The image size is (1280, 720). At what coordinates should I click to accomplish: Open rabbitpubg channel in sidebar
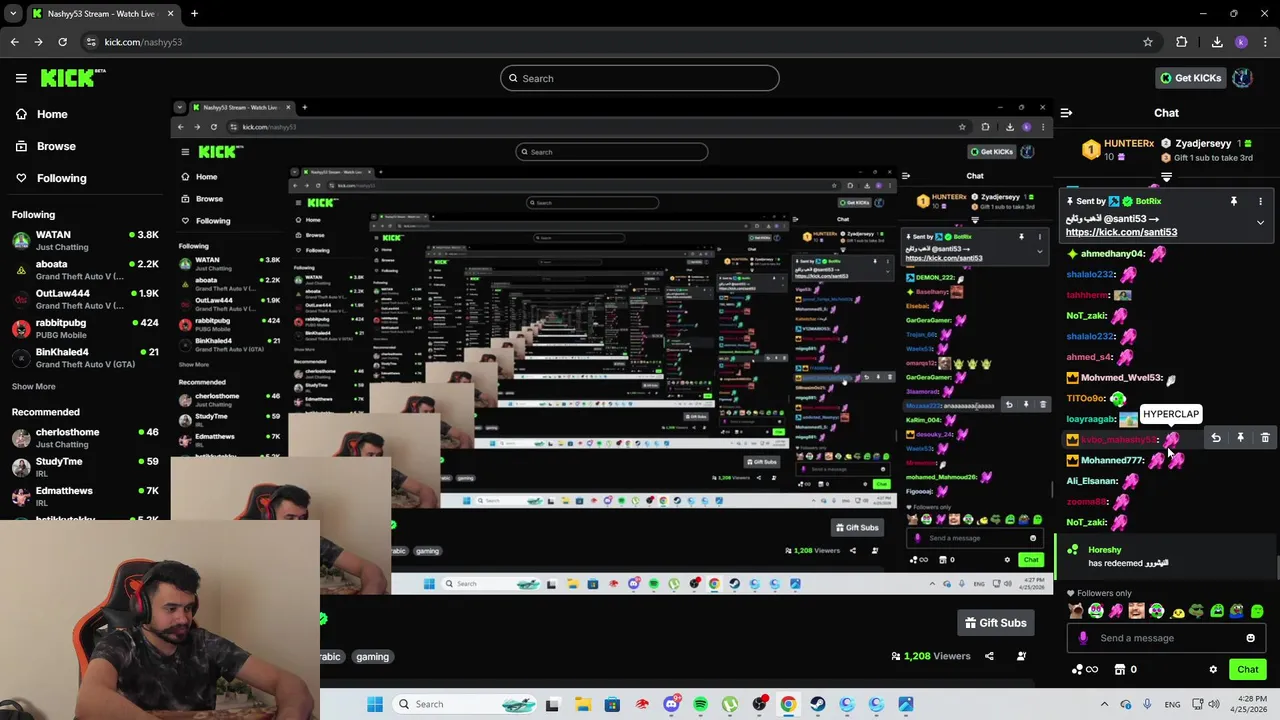85,329
